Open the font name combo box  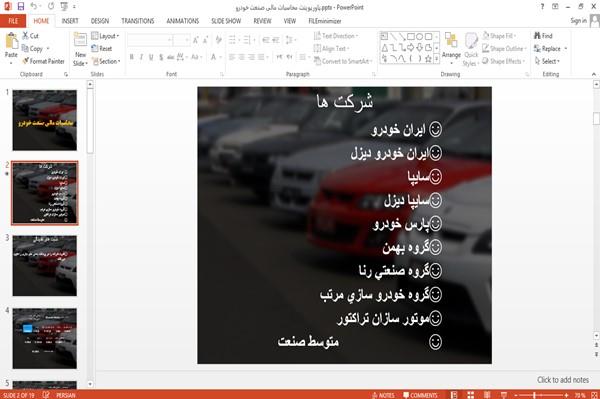[150, 40]
